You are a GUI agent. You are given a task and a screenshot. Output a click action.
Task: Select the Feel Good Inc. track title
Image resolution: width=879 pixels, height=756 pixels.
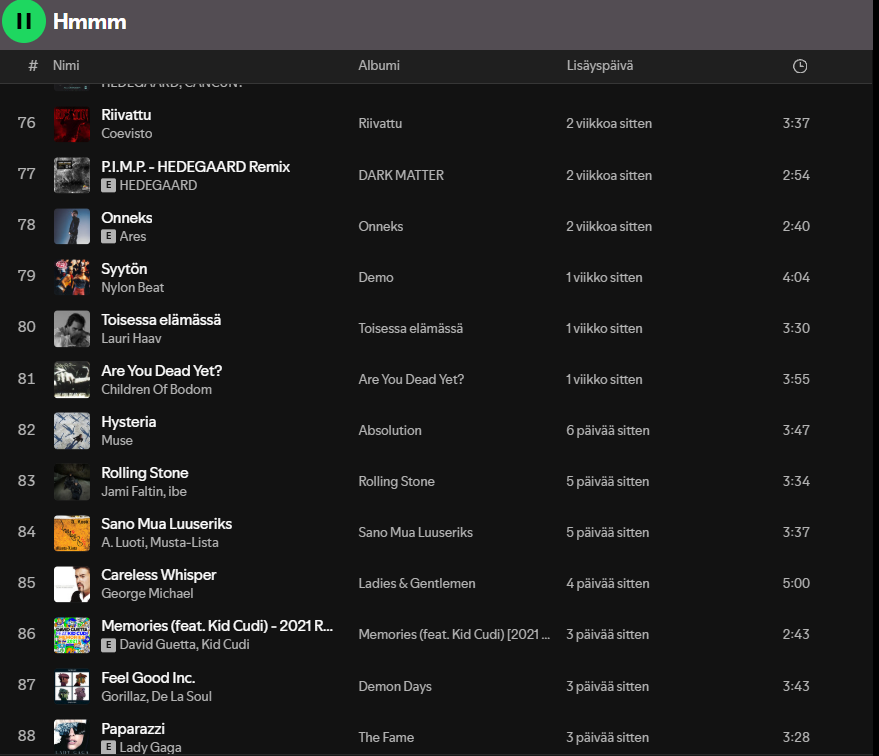(148, 678)
